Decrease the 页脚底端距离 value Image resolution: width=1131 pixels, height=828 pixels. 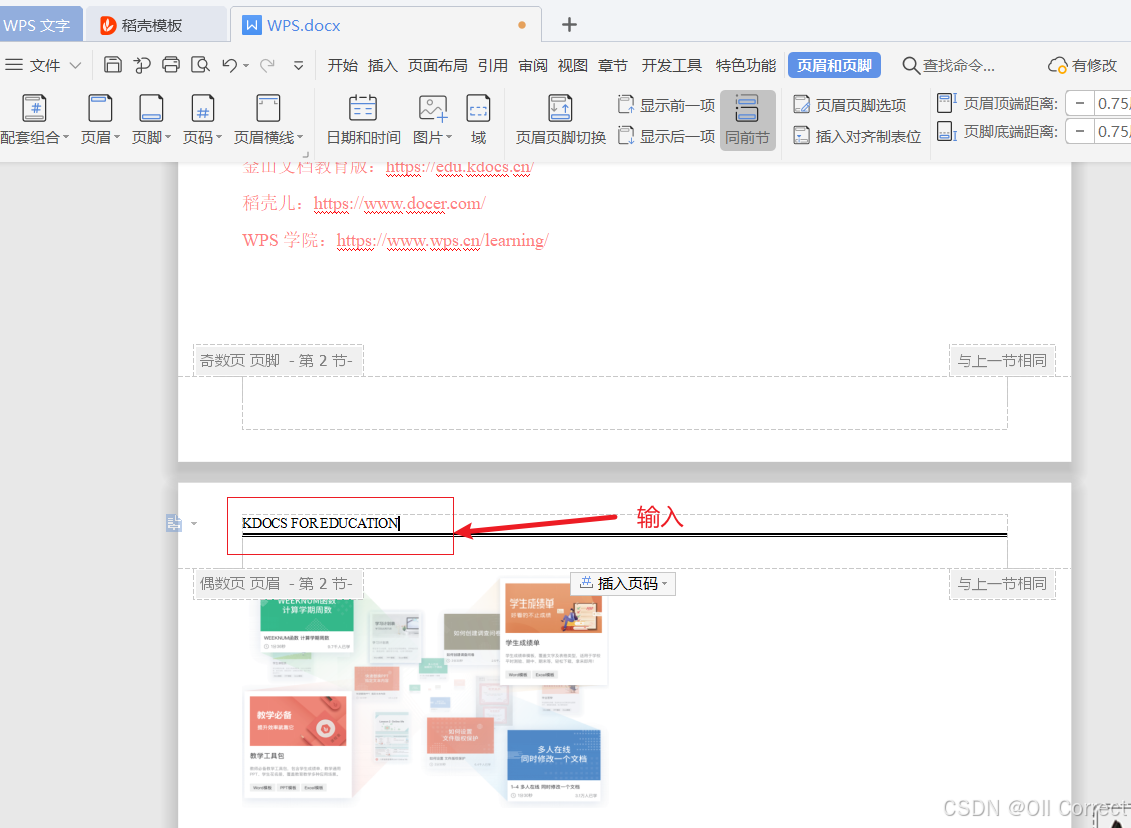[1080, 131]
